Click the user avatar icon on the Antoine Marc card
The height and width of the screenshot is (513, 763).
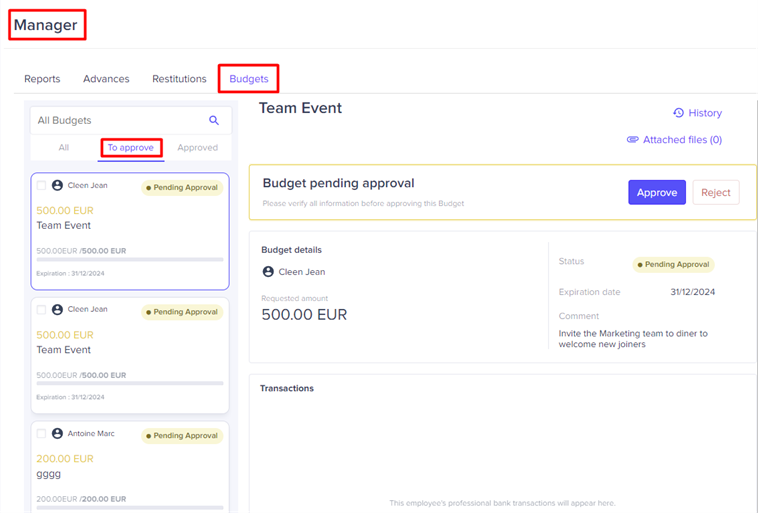pos(57,433)
